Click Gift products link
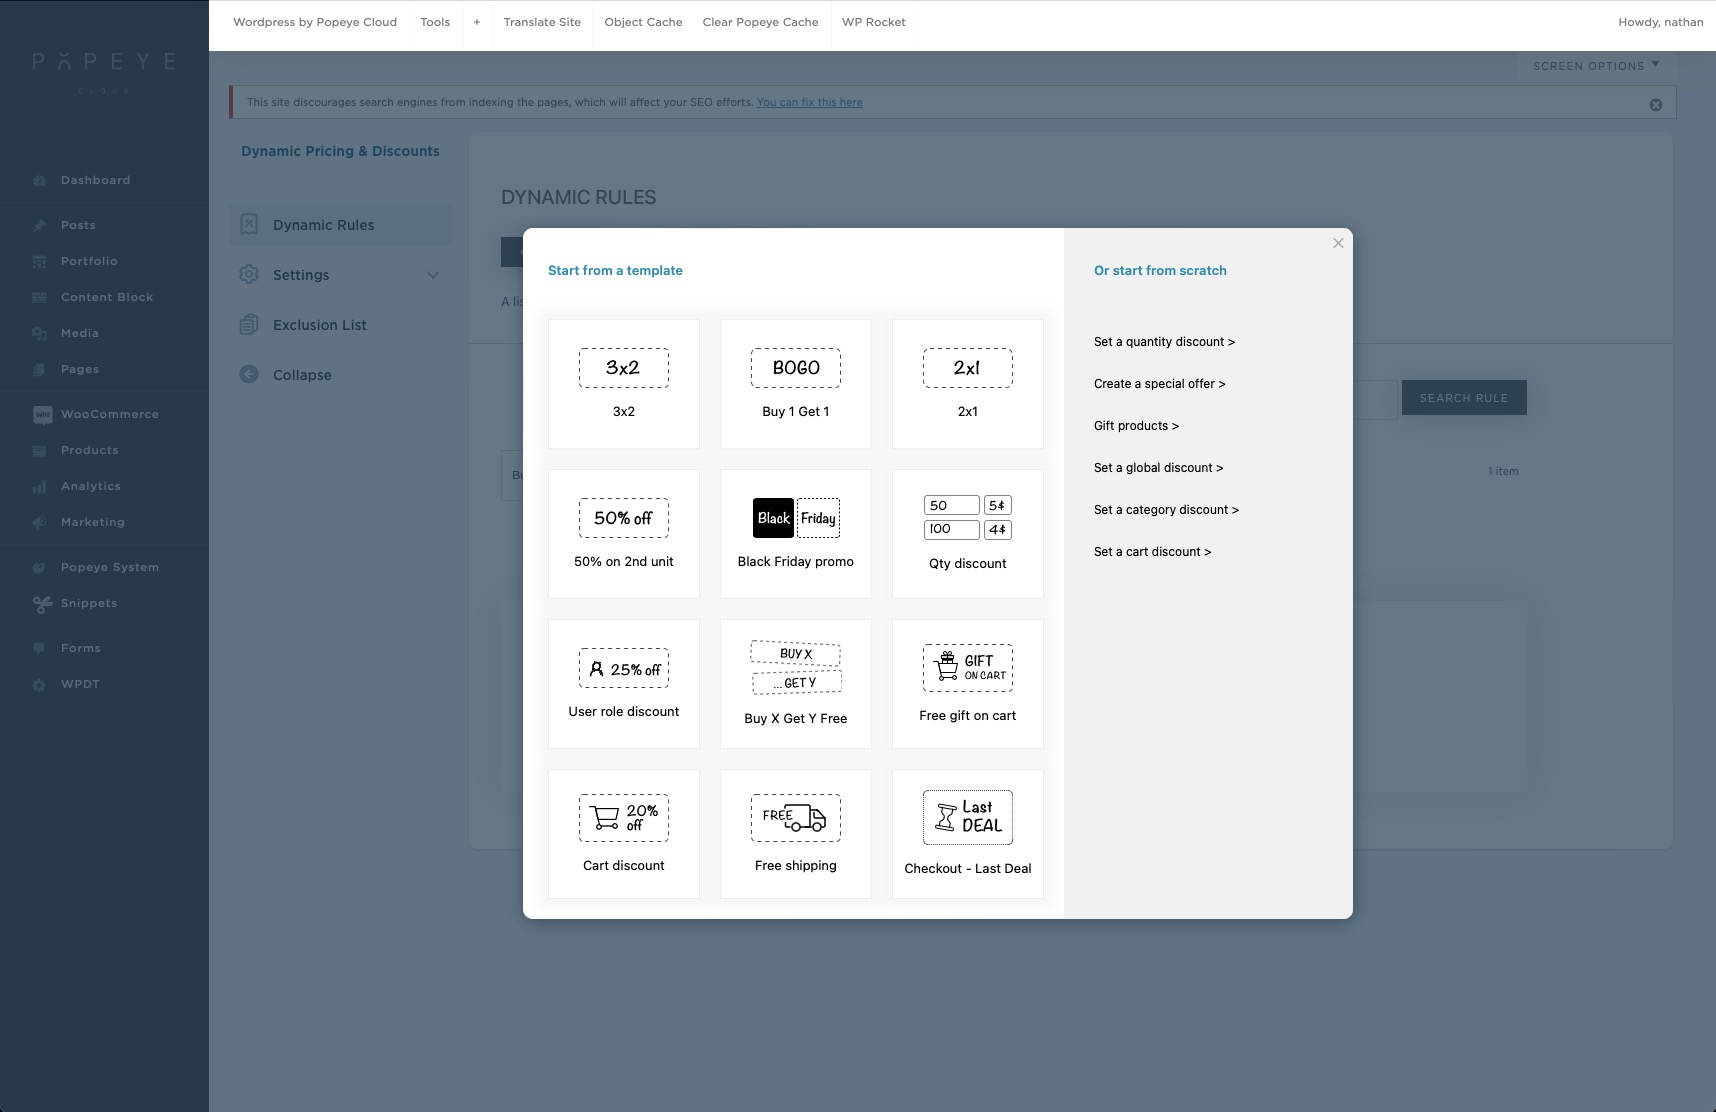 tap(1136, 426)
